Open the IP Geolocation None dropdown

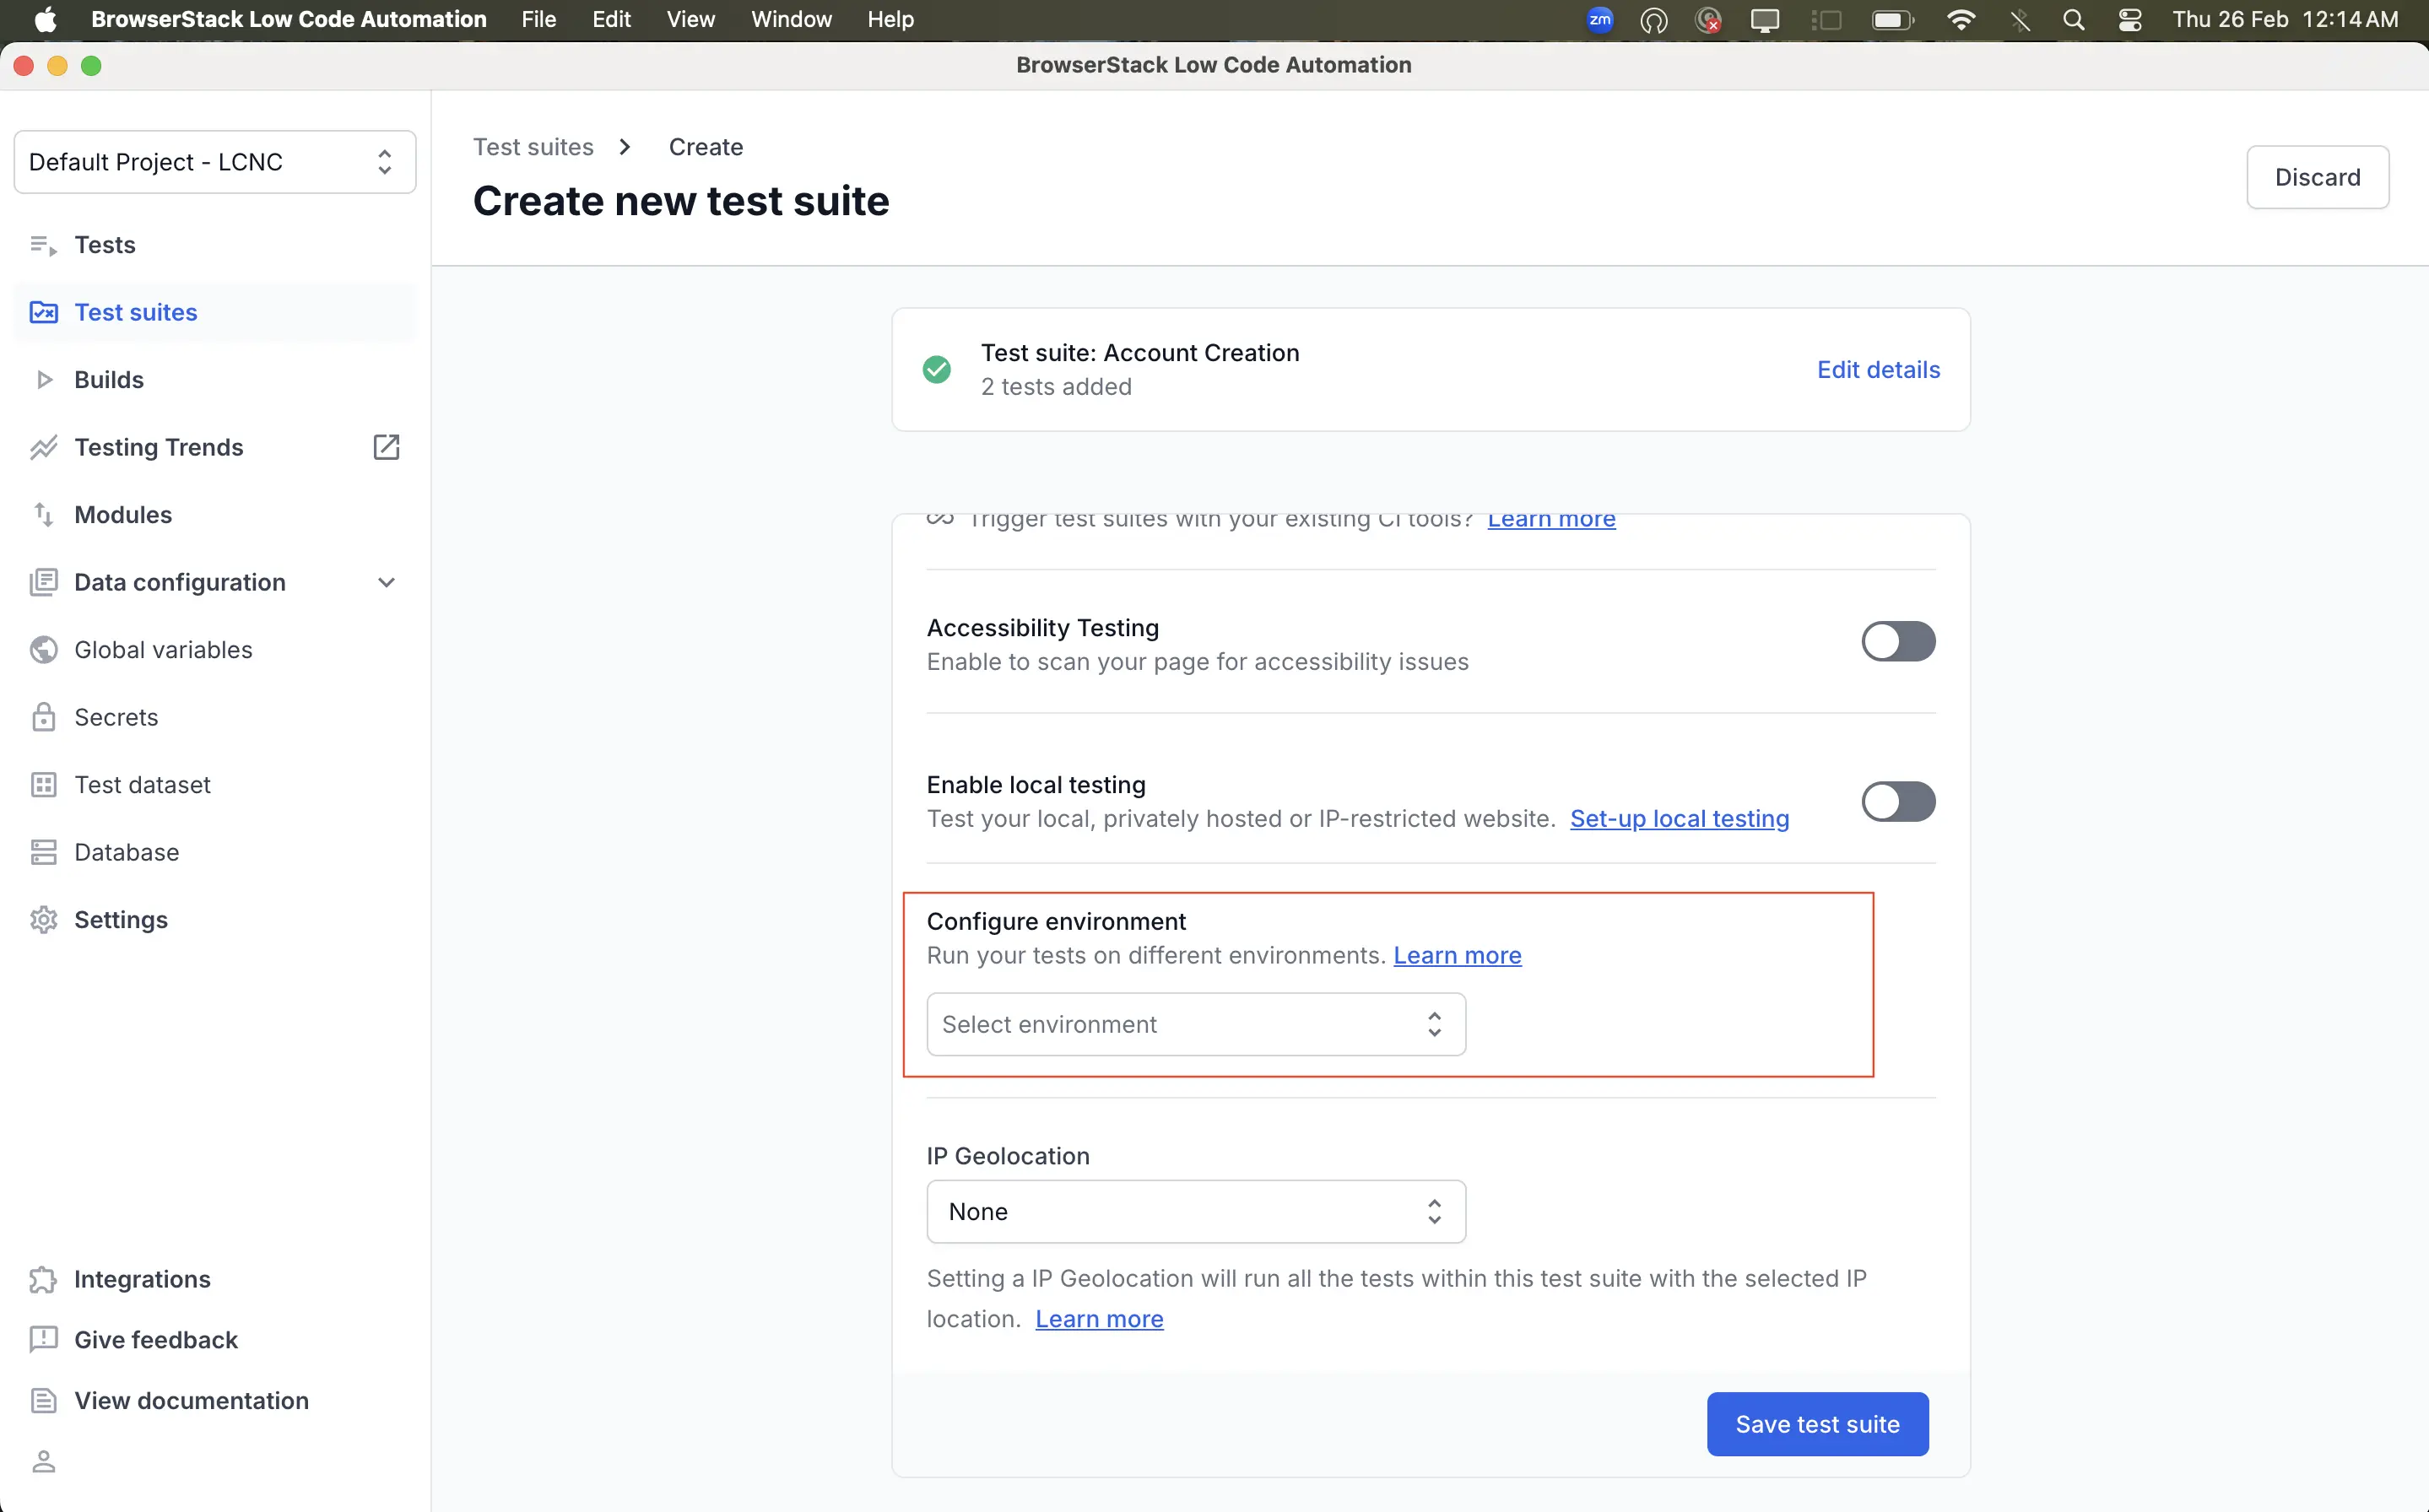click(x=1195, y=1212)
